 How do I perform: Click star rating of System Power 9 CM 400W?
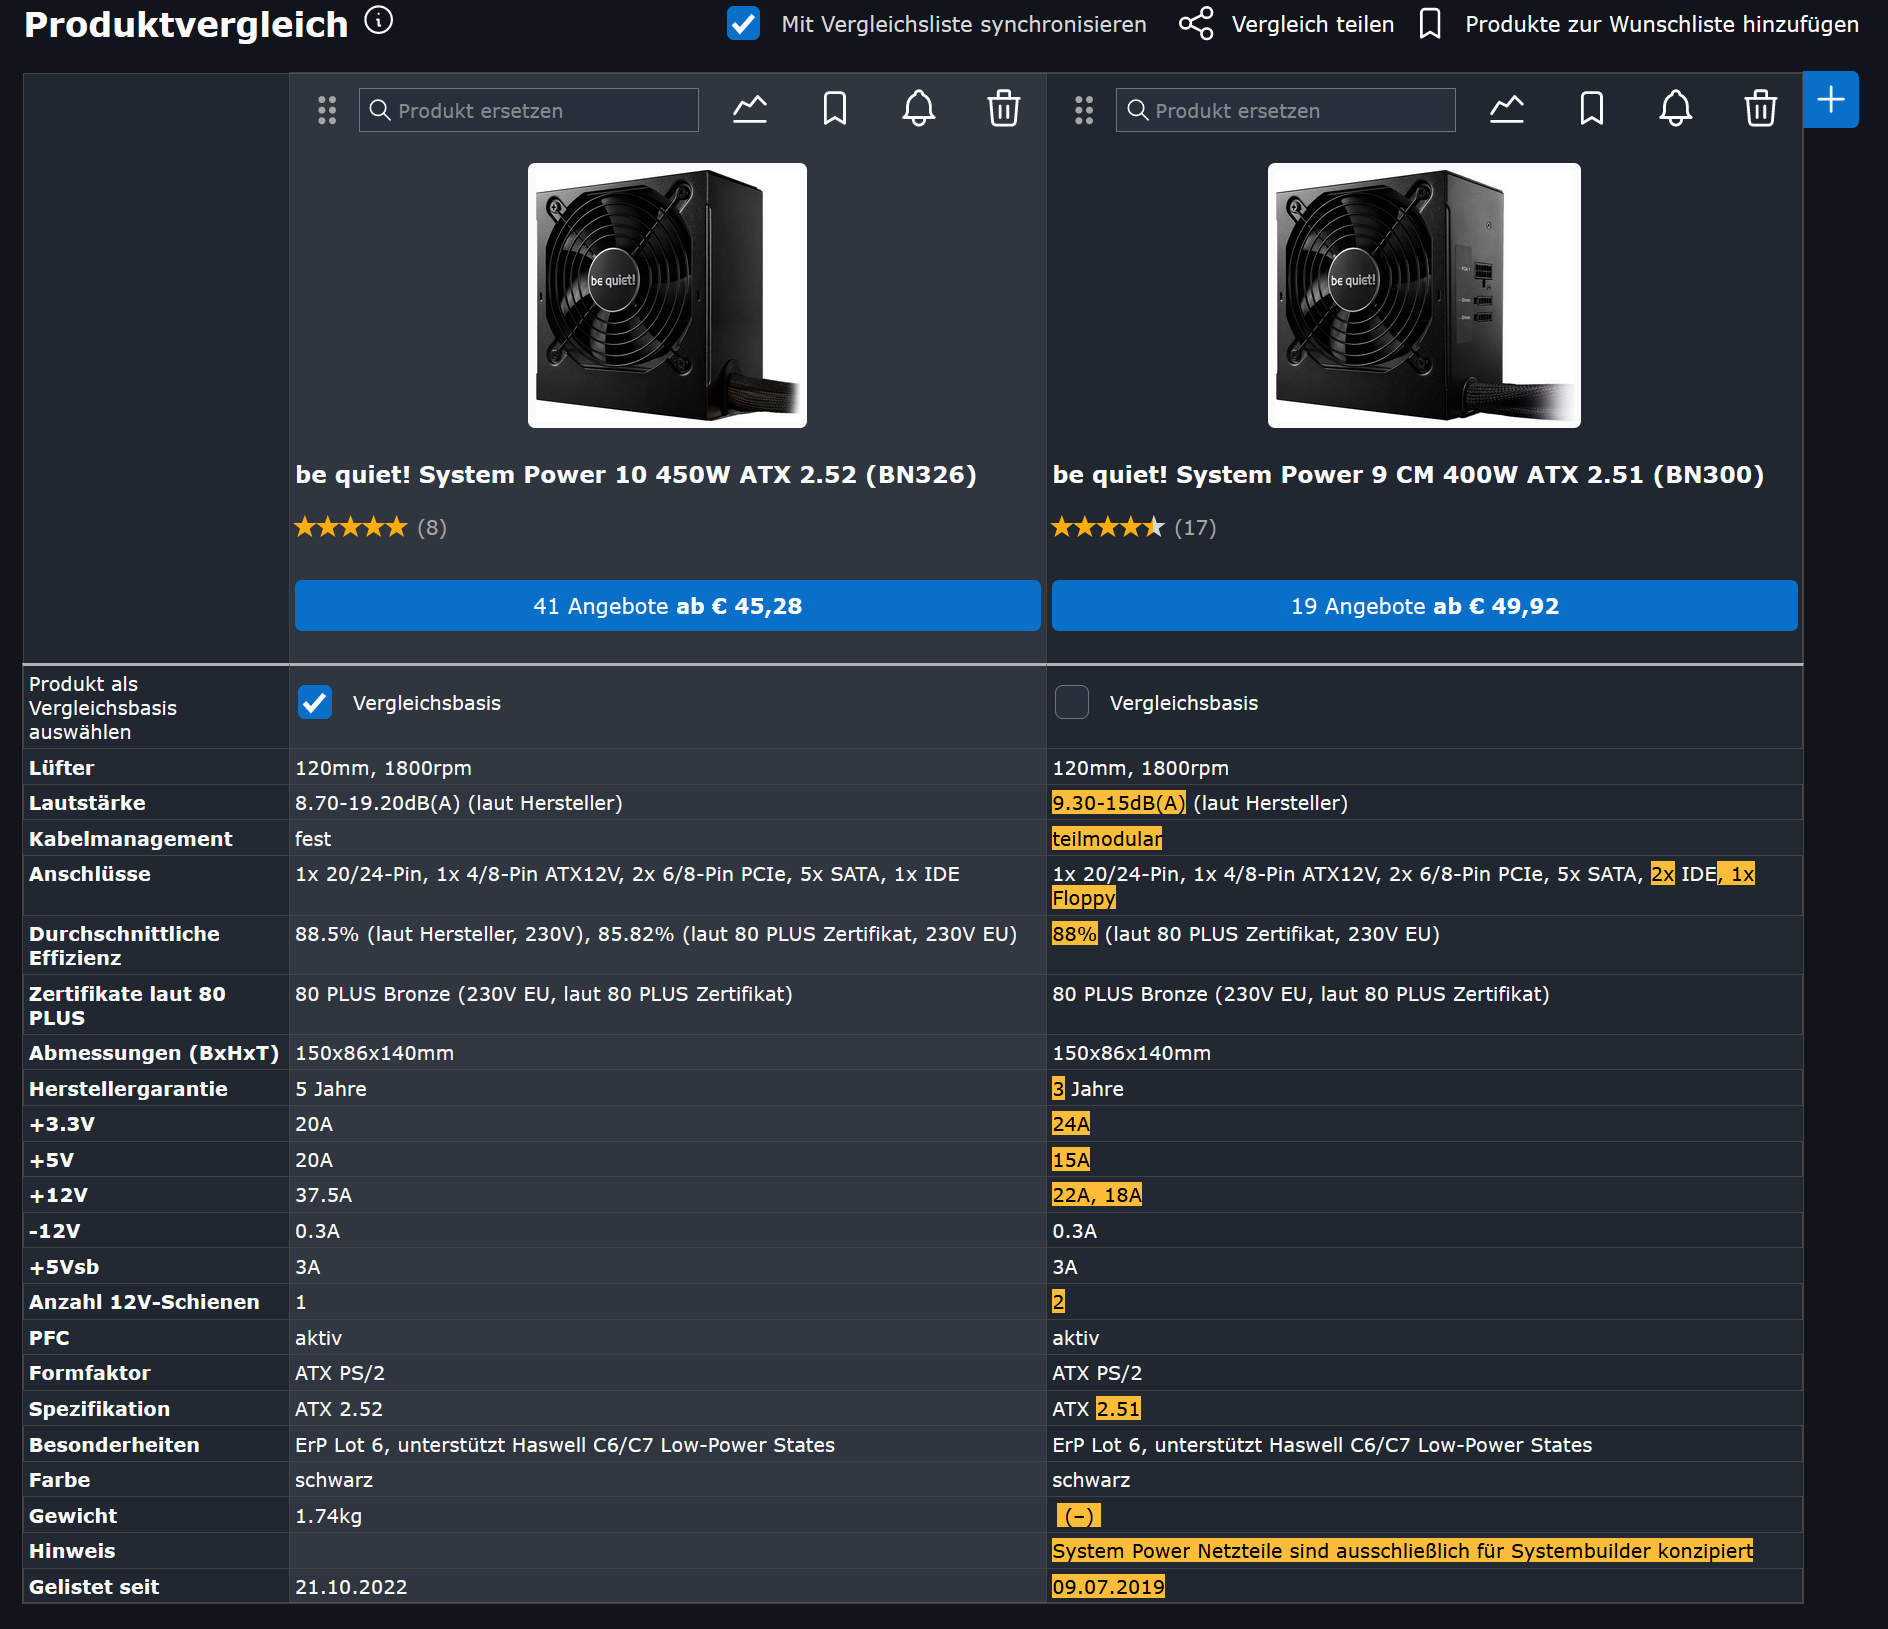pos(1108,527)
